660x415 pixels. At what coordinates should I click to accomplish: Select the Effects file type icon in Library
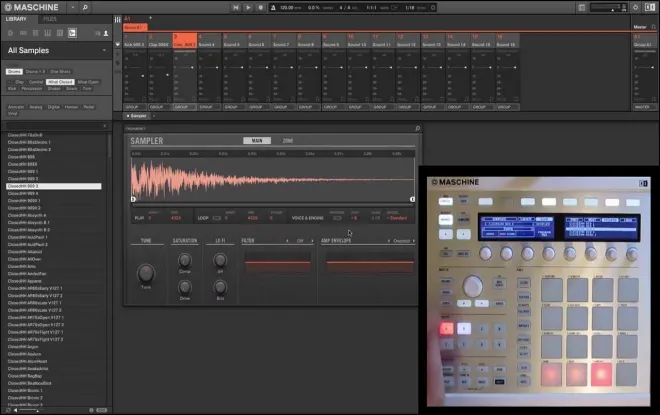[60, 33]
